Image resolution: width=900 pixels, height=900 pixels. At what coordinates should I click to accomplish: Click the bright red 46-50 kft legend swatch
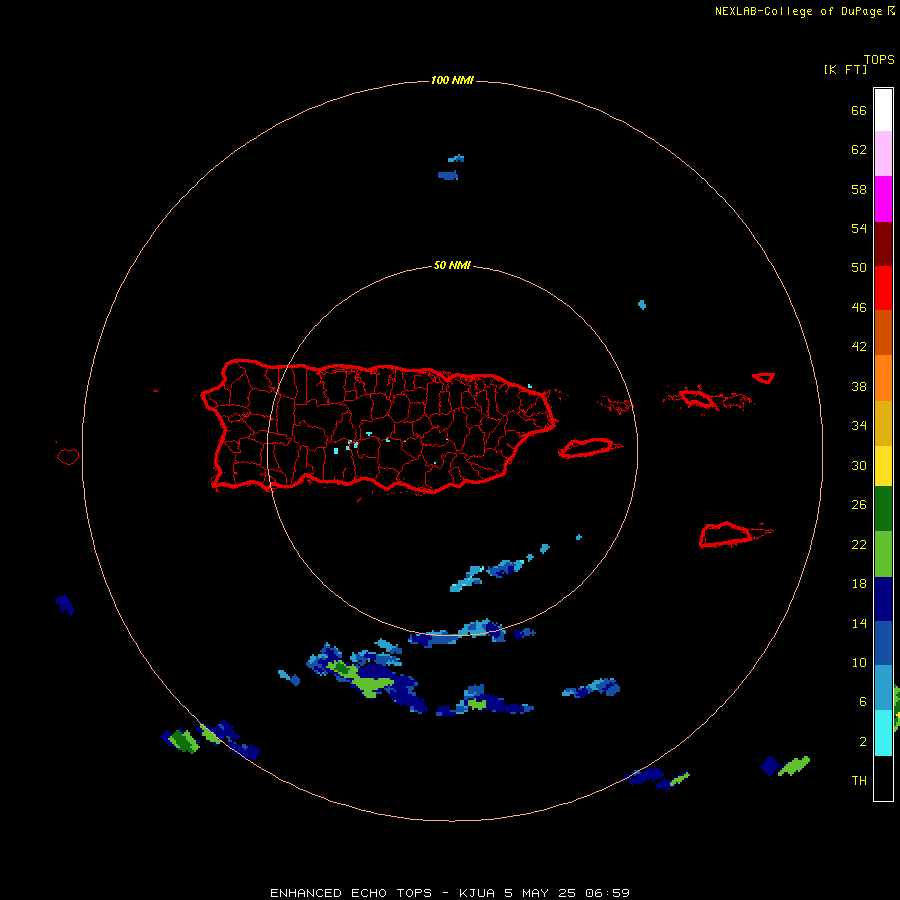(x=883, y=288)
